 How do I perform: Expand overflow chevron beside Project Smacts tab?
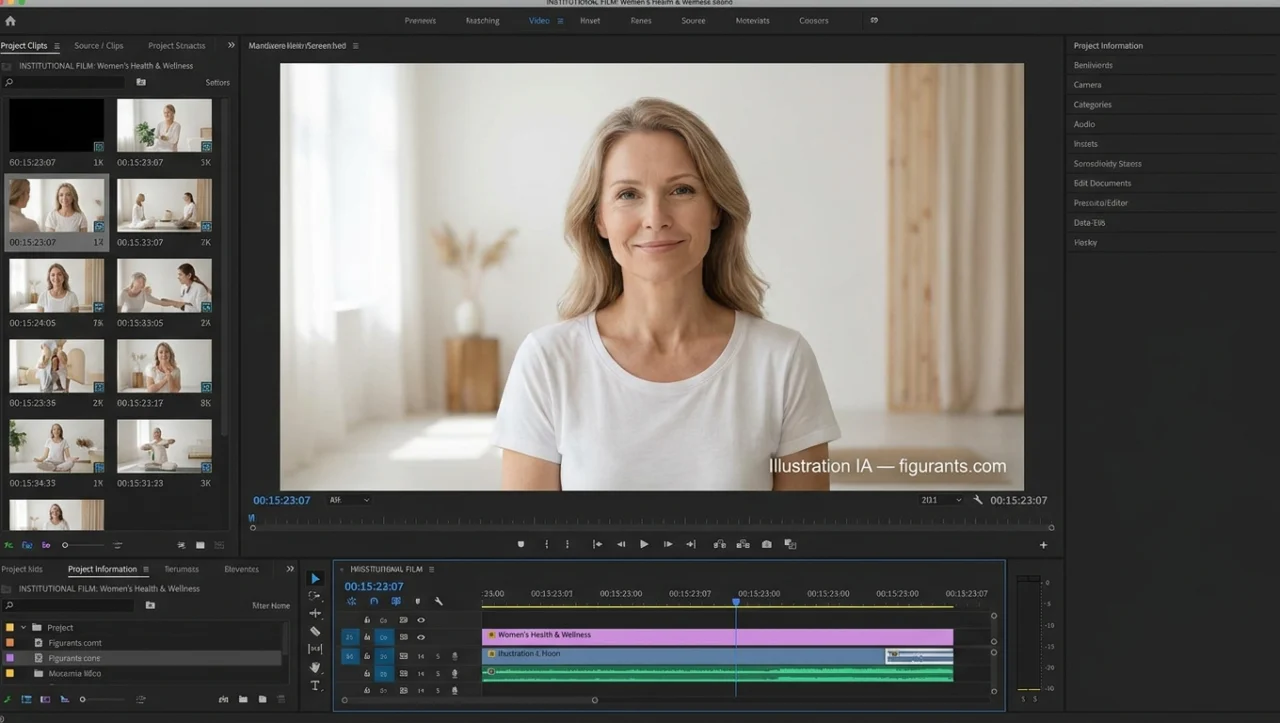pos(231,45)
